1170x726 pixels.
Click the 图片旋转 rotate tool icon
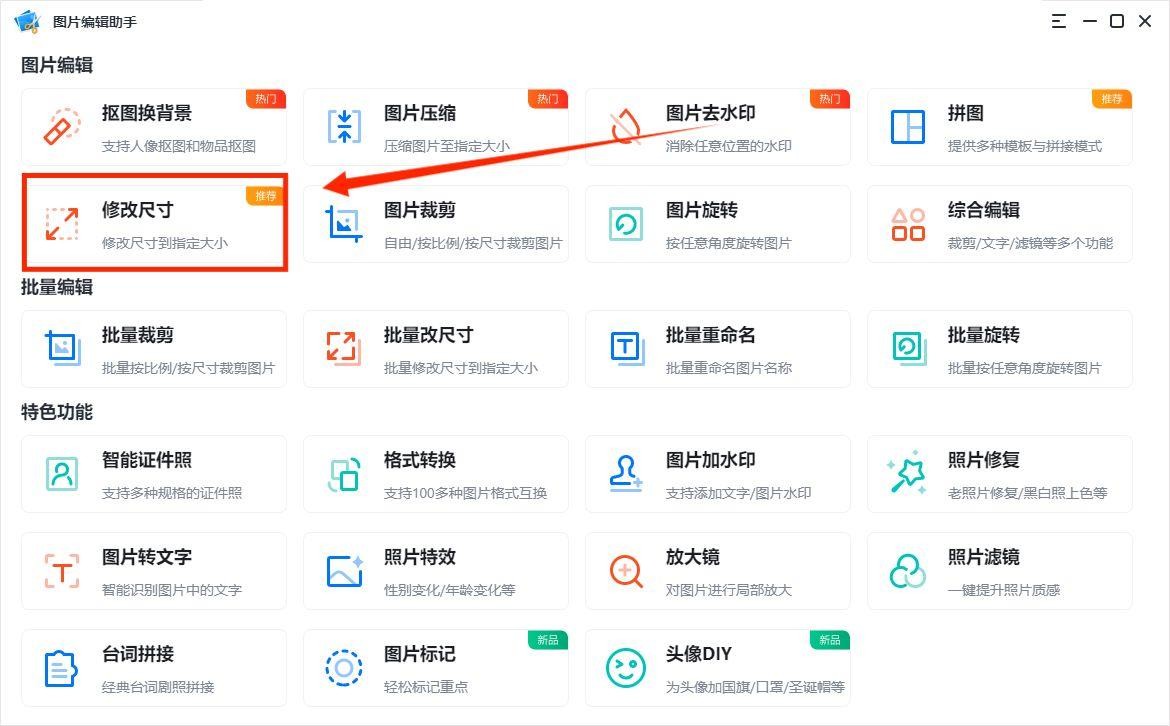click(x=625, y=224)
